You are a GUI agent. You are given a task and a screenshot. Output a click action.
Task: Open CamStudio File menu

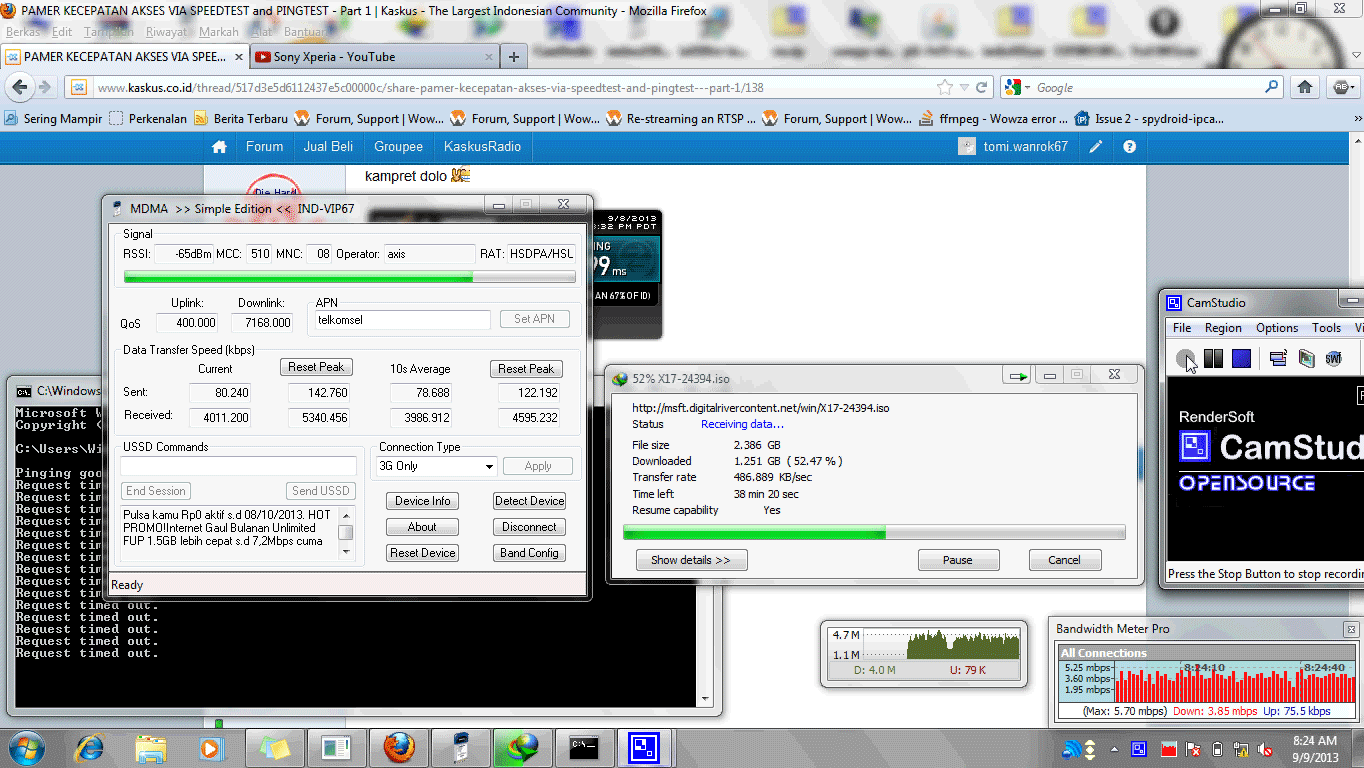[x=1182, y=328]
